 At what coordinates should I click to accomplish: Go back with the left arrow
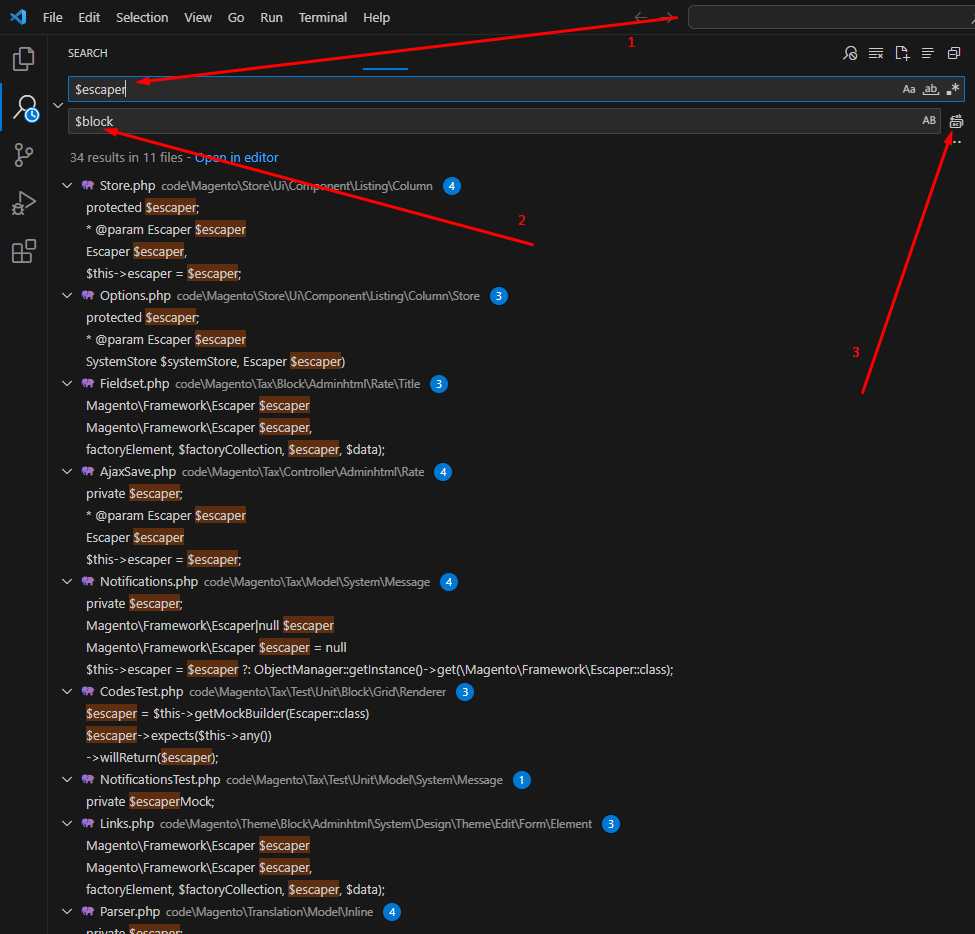[641, 17]
